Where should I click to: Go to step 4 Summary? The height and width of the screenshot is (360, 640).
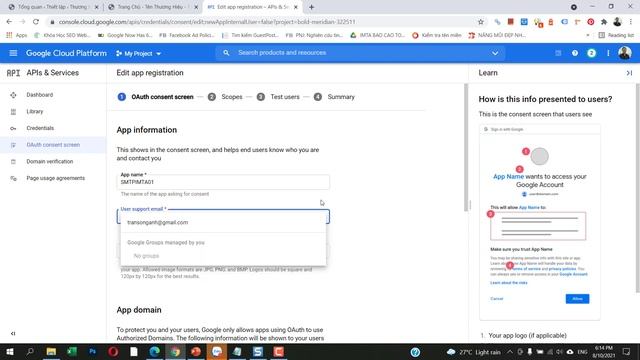[334, 97]
